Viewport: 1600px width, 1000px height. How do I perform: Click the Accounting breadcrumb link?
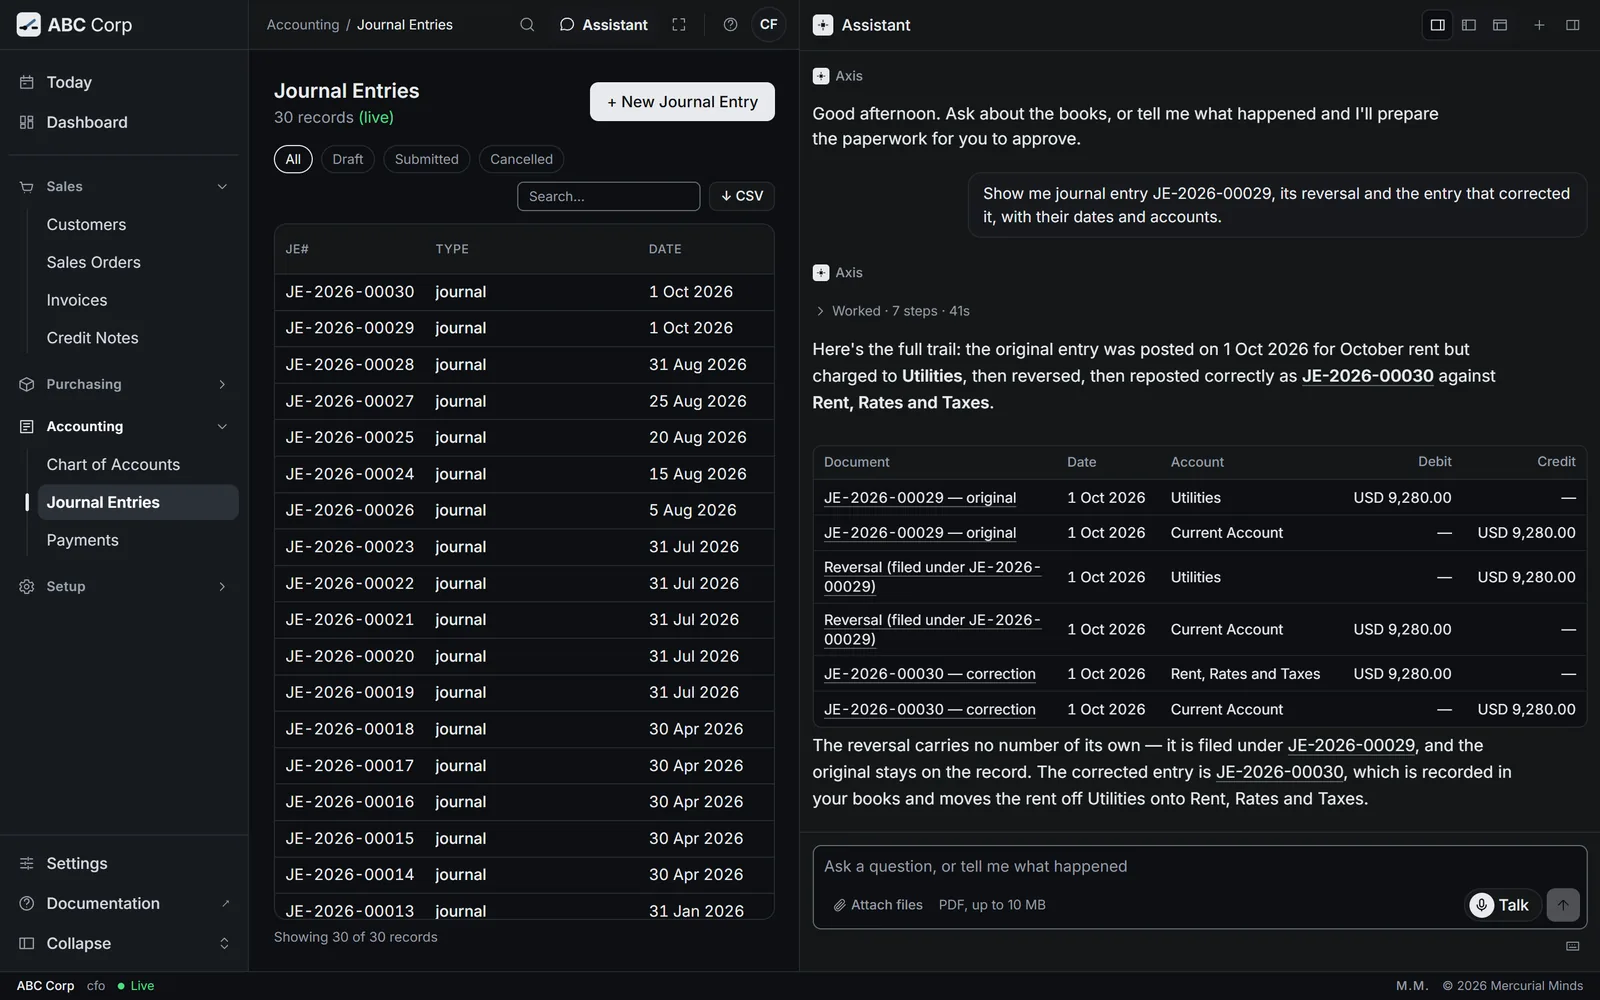[303, 25]
